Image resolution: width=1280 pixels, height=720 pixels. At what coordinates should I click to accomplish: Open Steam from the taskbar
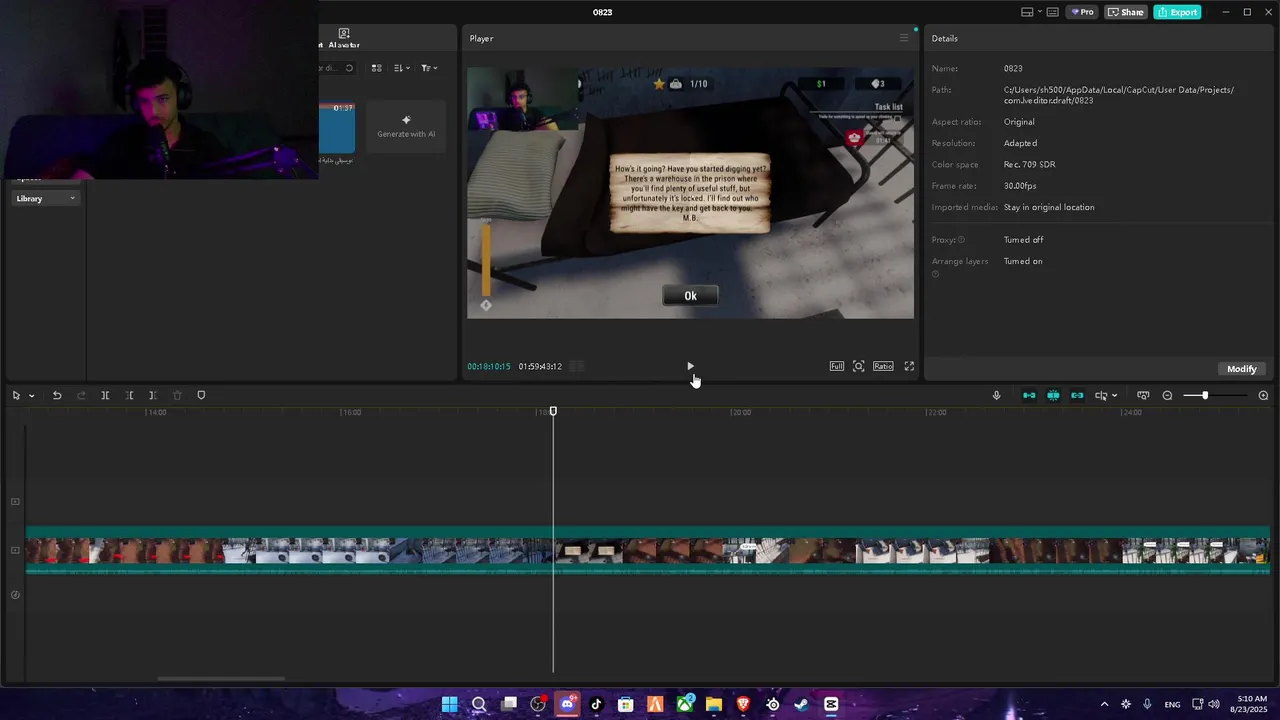(801, 704)
